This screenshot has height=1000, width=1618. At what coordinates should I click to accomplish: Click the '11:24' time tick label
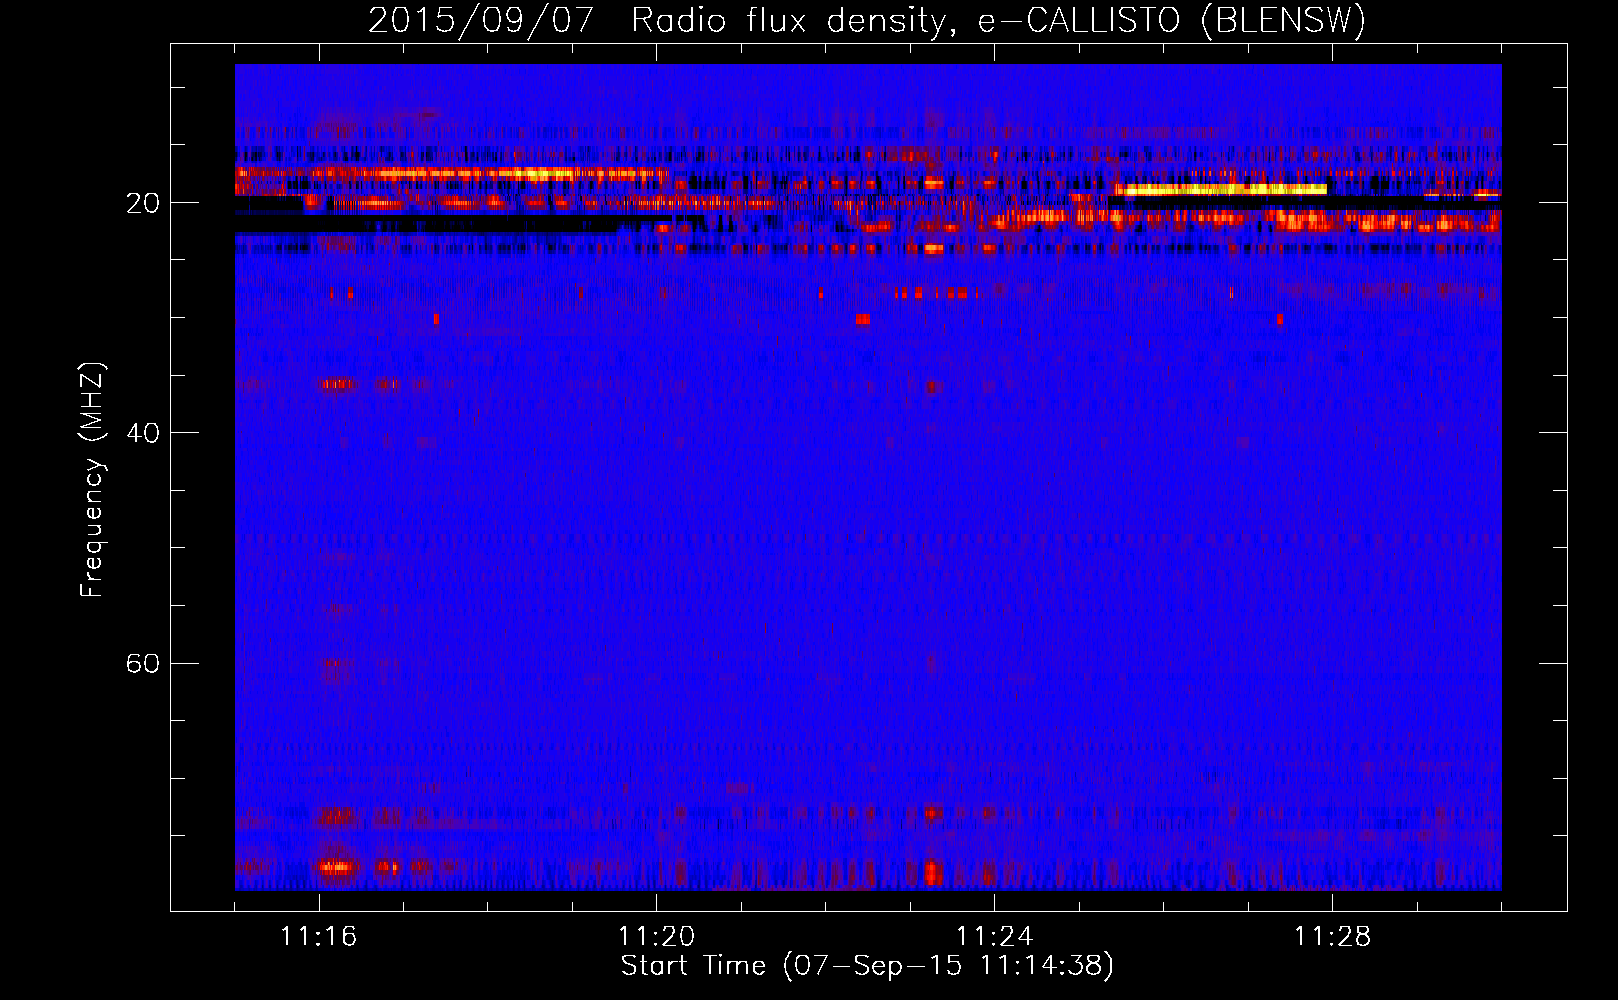tap(995, 936)
